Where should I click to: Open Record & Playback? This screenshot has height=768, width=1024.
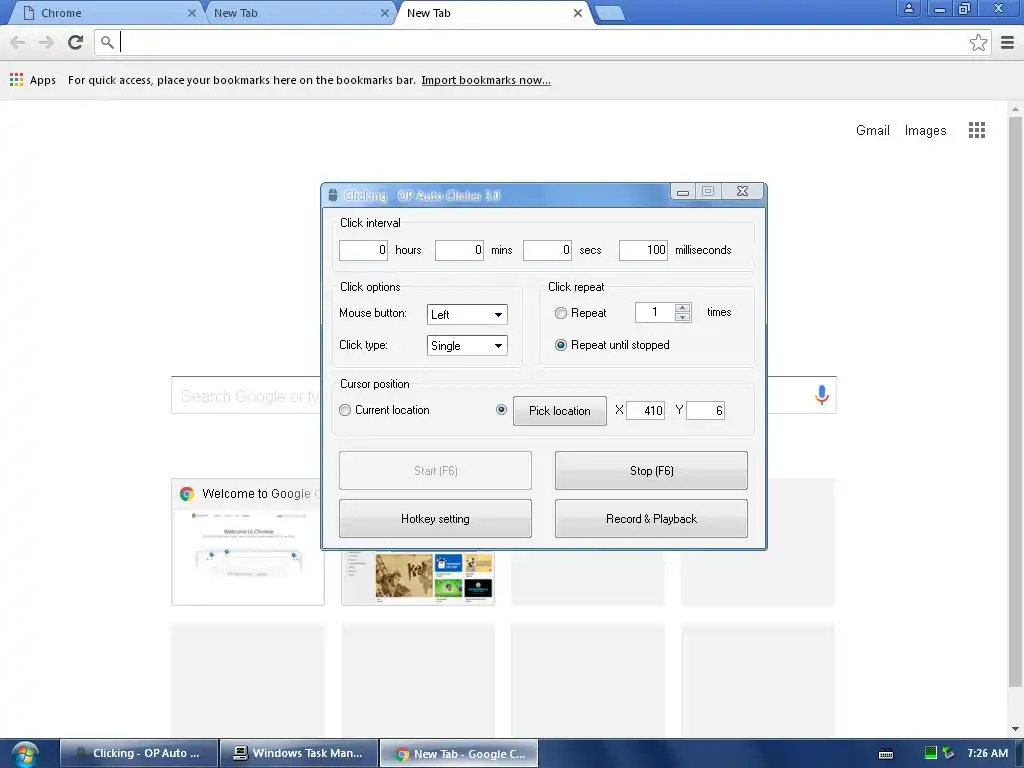click(651, 519)
